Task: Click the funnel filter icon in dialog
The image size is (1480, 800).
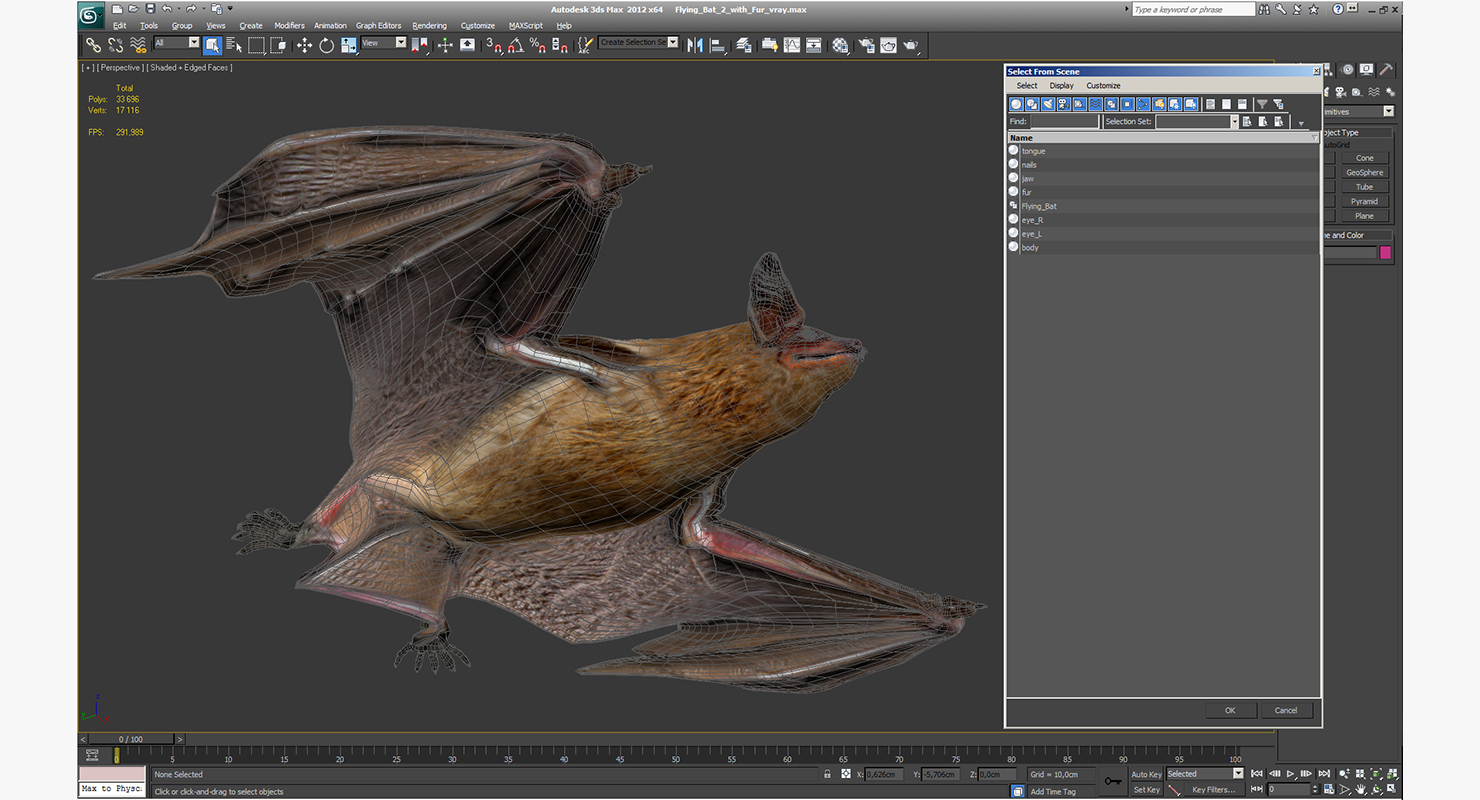Action: [1262, 104]
